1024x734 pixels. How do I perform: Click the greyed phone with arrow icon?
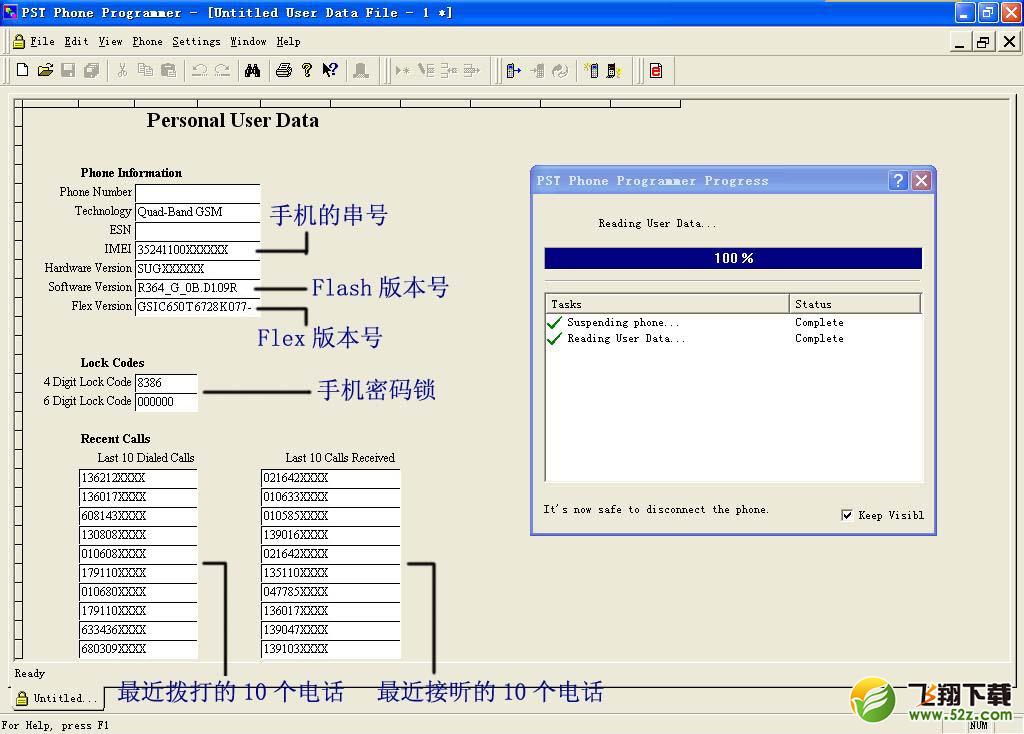pos(537,70)
